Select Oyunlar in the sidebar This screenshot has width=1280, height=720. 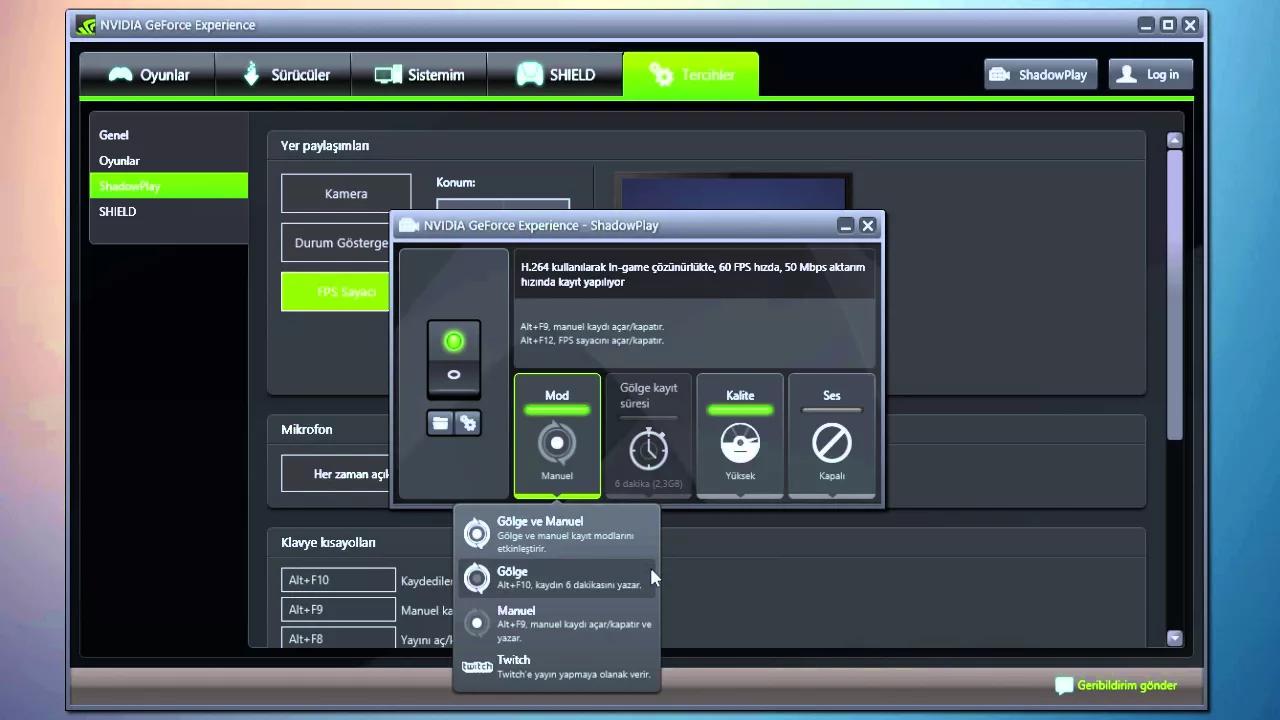(x=168, y=160)
